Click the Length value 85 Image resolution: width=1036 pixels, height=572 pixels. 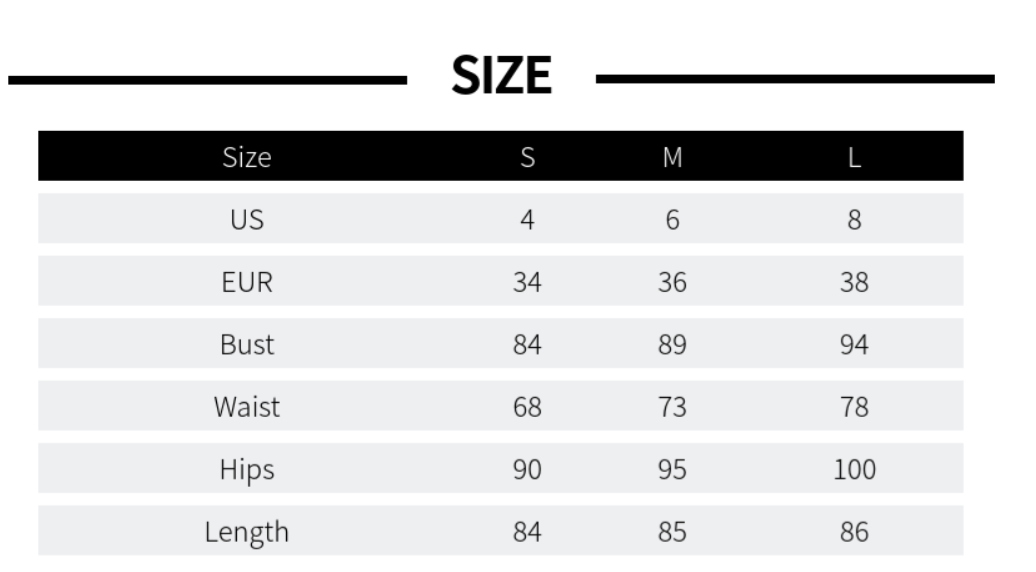point(672,532)
